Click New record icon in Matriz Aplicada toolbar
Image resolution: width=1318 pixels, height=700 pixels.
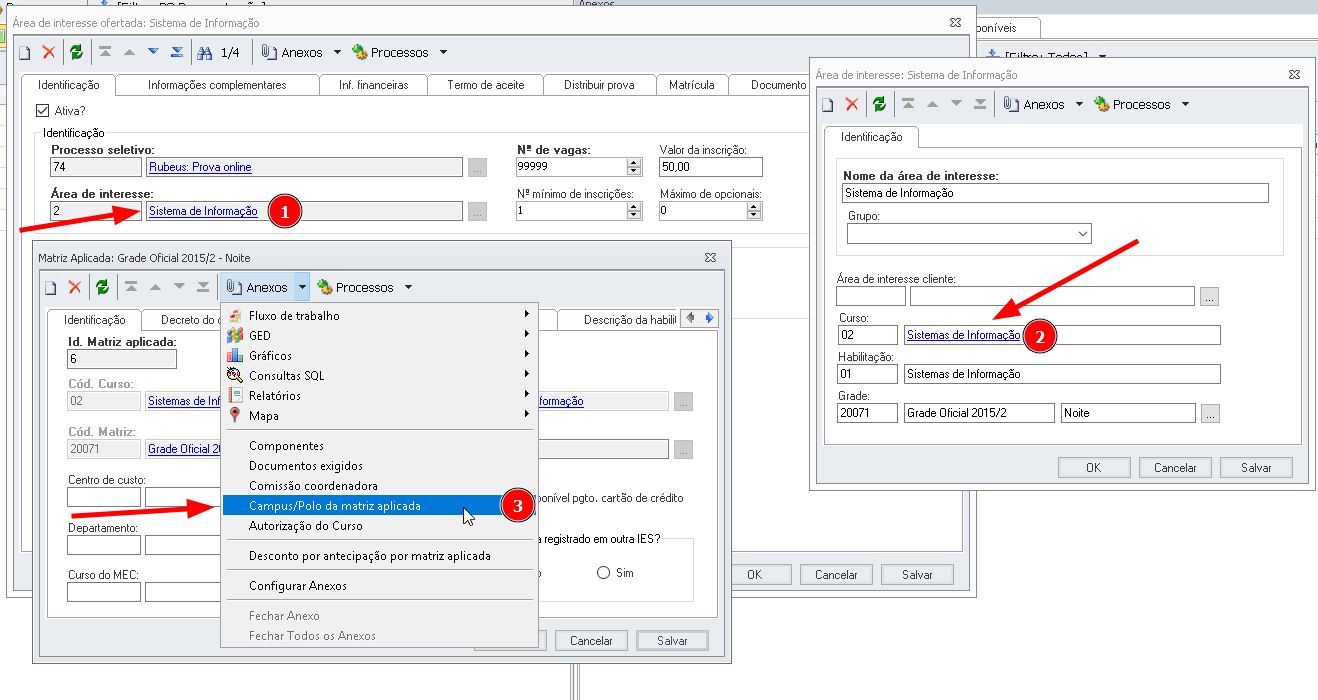point(51,287)
